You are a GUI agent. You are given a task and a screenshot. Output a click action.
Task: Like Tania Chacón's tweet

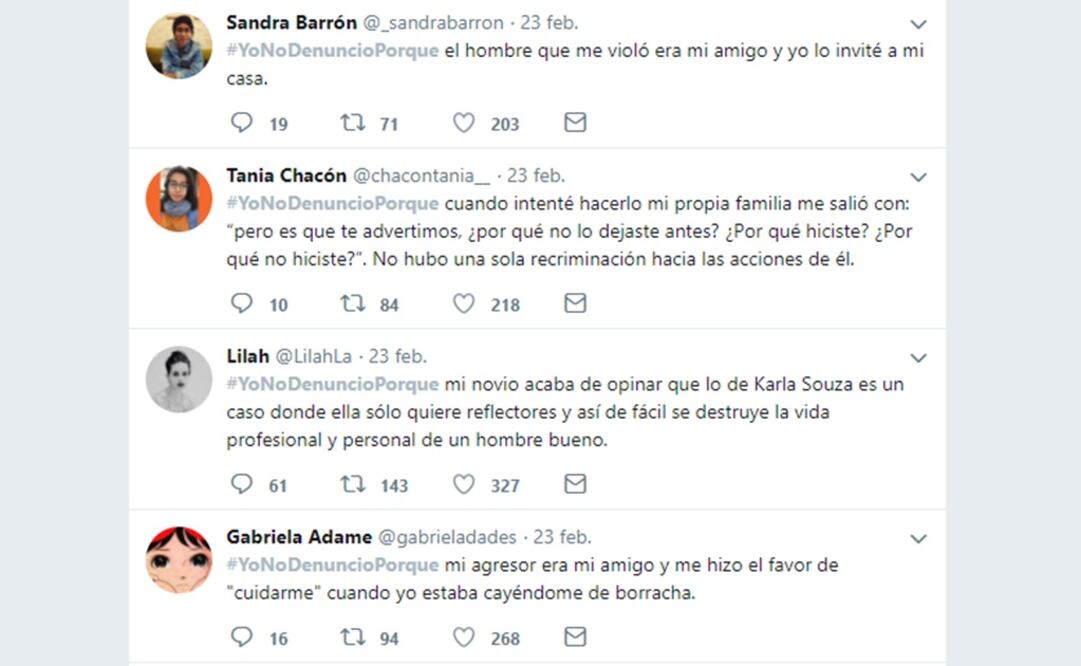(463, 303)
